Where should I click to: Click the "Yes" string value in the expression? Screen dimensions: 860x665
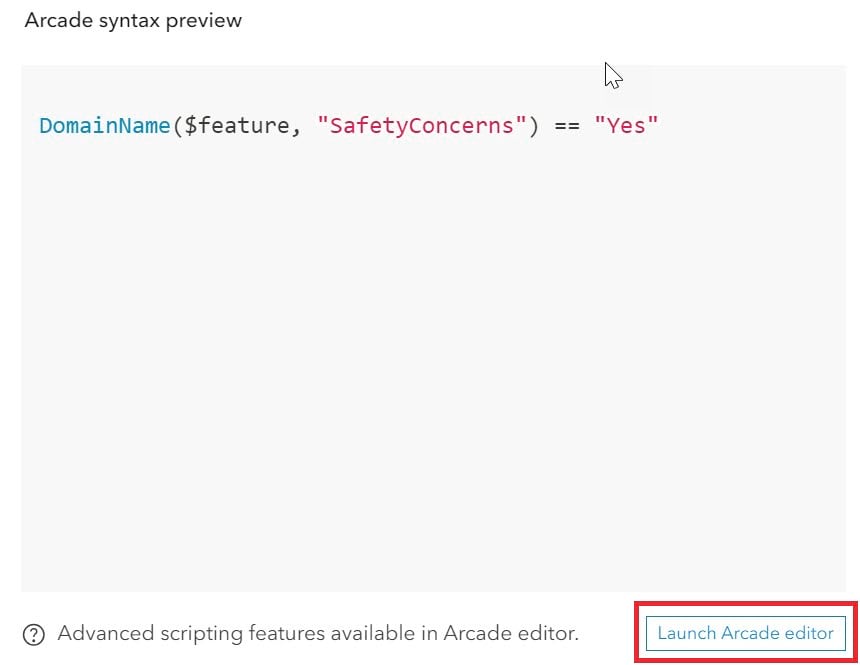[625, 125]
